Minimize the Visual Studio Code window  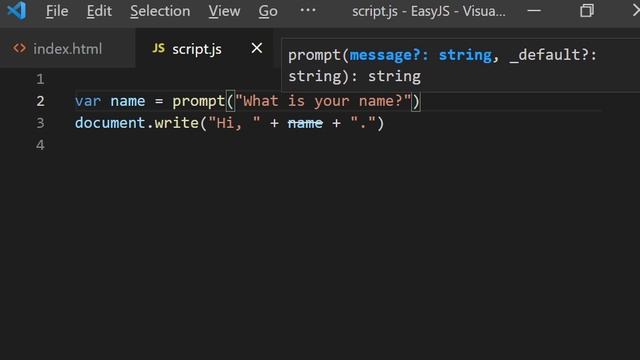point(534,11)
